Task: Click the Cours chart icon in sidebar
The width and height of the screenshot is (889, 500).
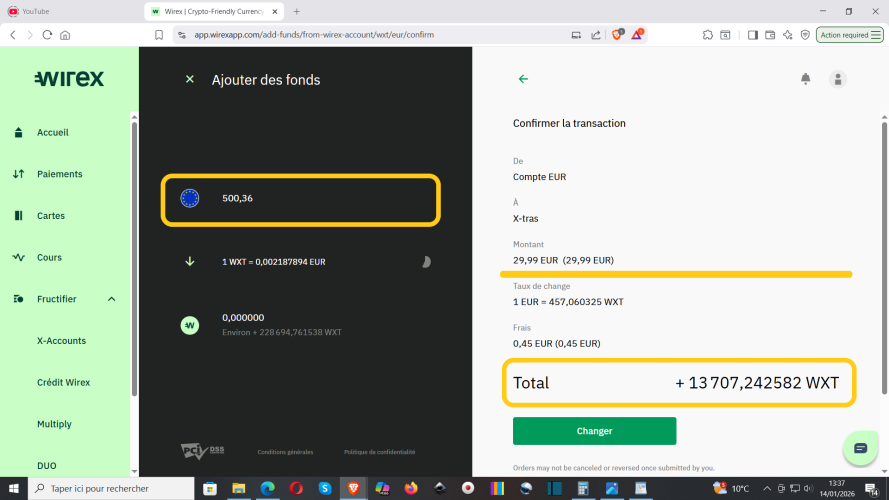Action: tap(18, 257)
